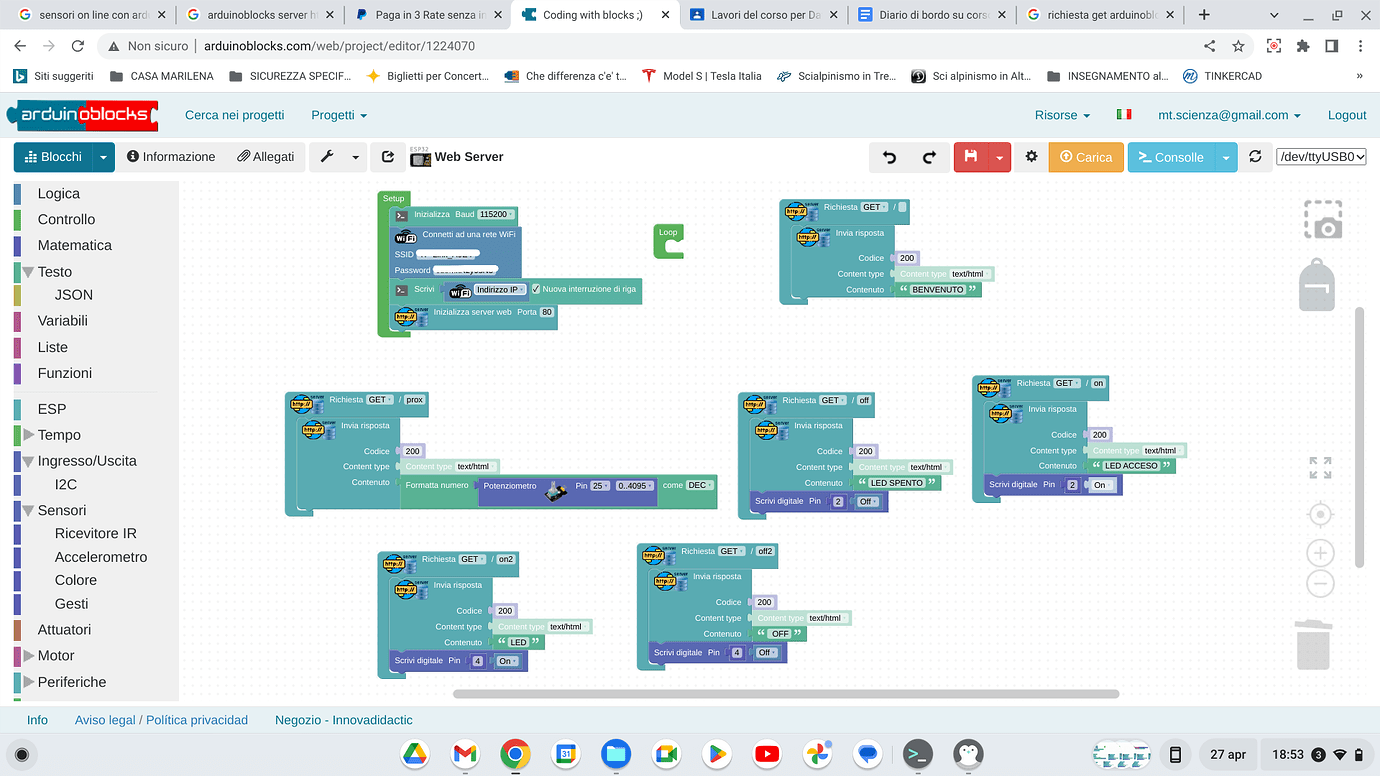Click the Logout link
1380x776 pixels.
coord(1346,114)
